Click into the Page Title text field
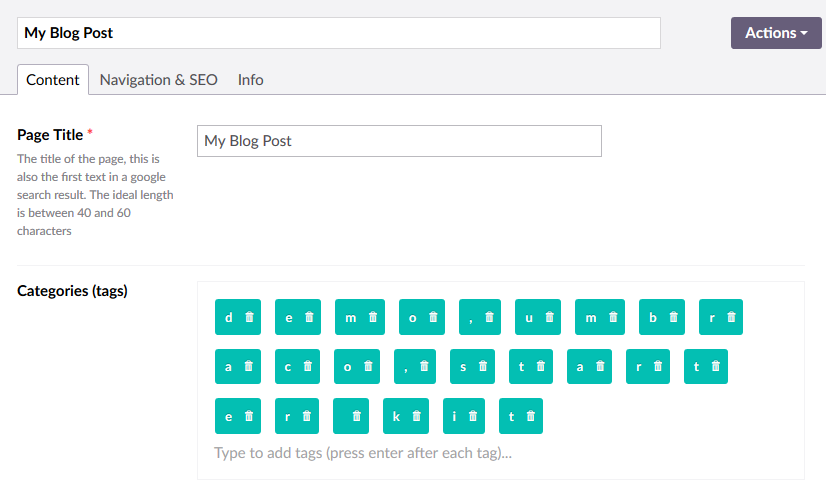Screen dimensions: 826x490 point(399,141)
